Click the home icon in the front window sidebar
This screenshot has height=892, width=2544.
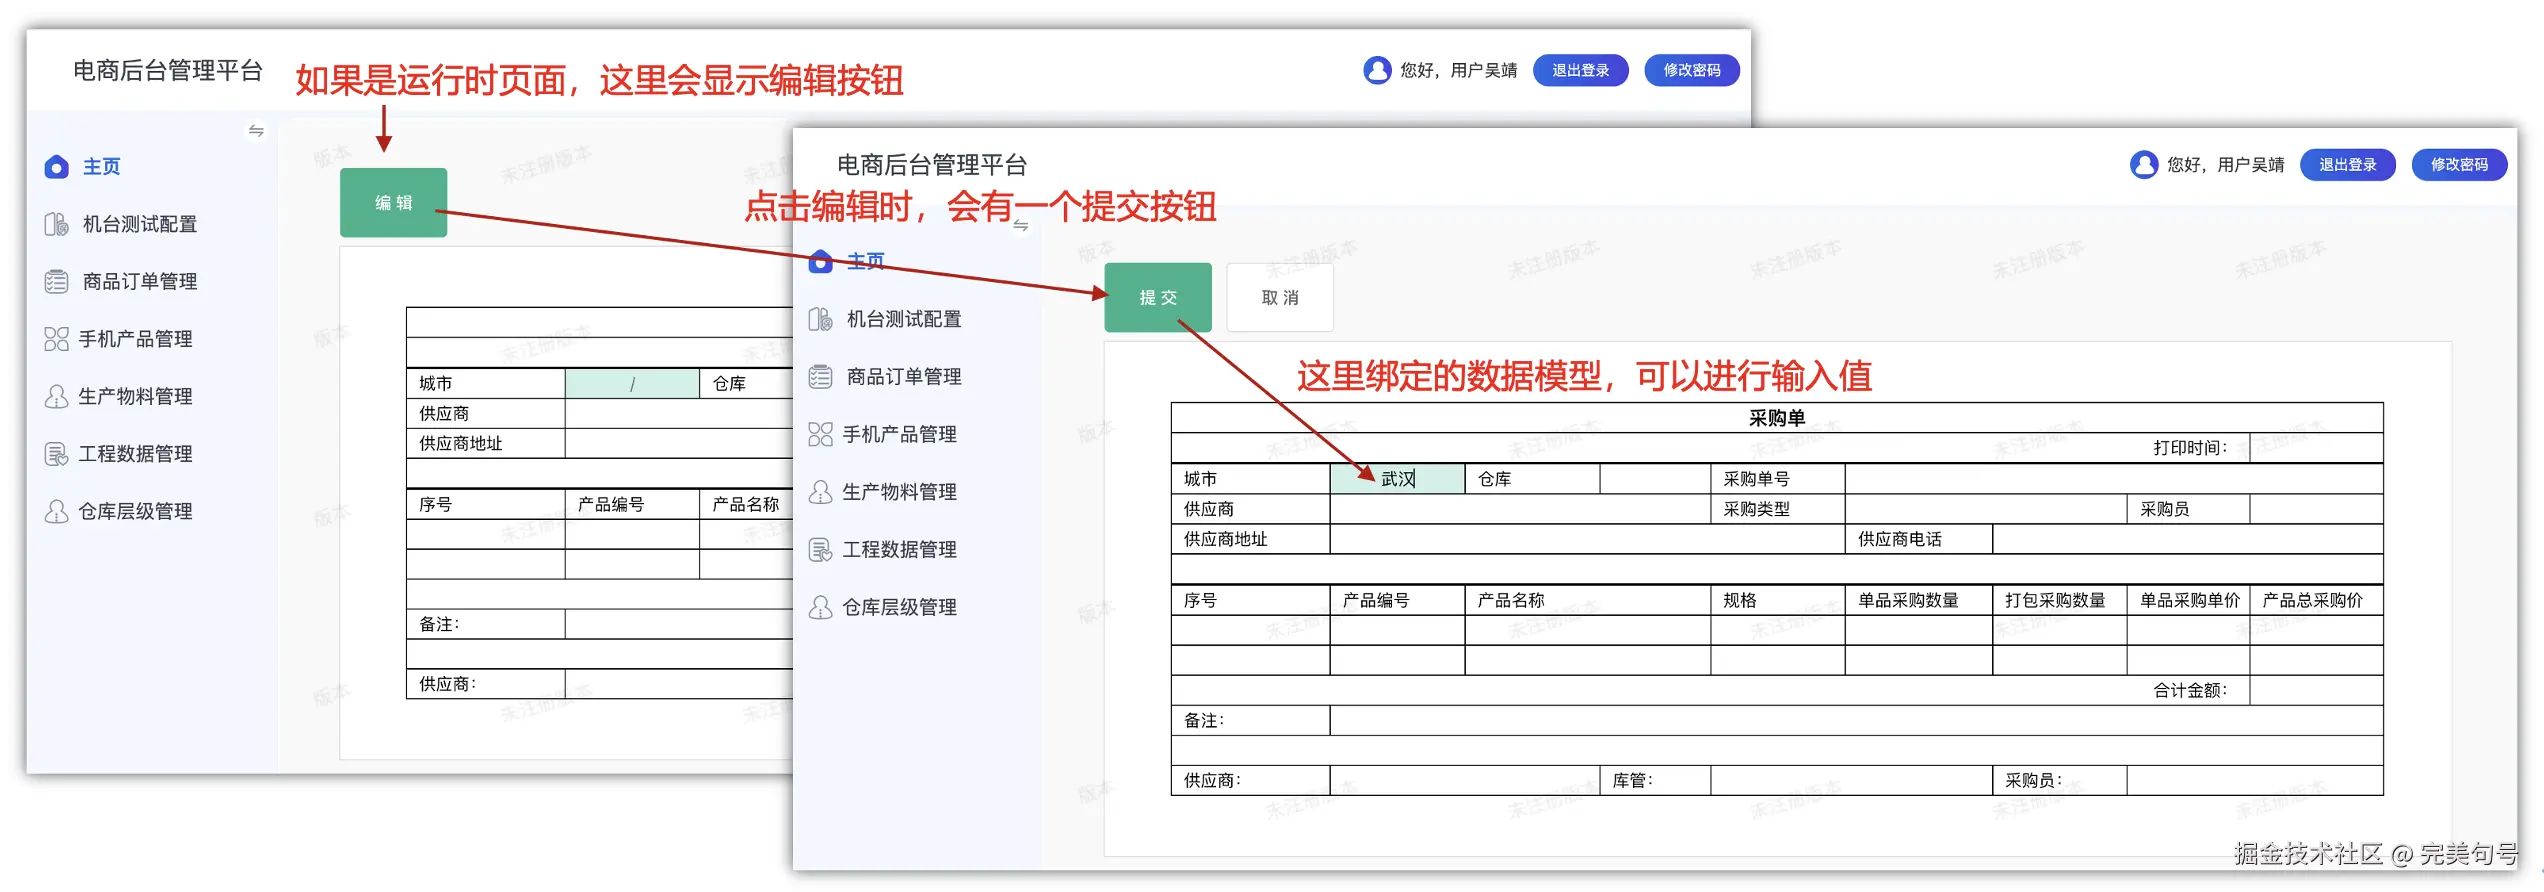click(820, 262)
